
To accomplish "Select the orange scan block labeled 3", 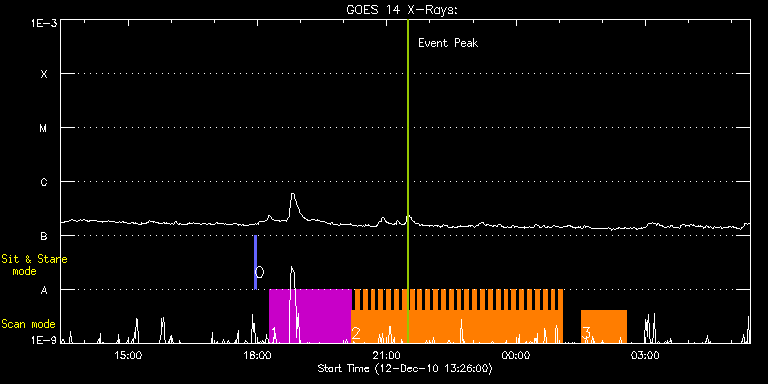I will 603,326.
